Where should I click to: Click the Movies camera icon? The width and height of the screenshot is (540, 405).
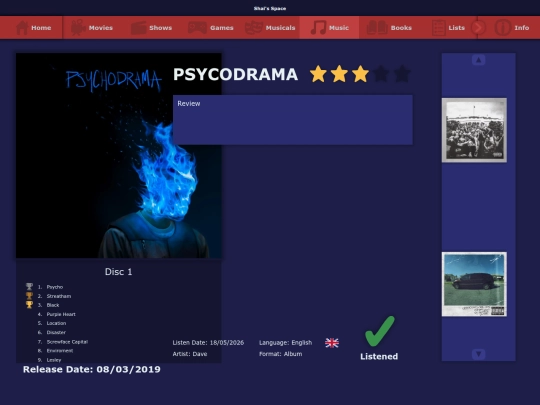[78, 28]
